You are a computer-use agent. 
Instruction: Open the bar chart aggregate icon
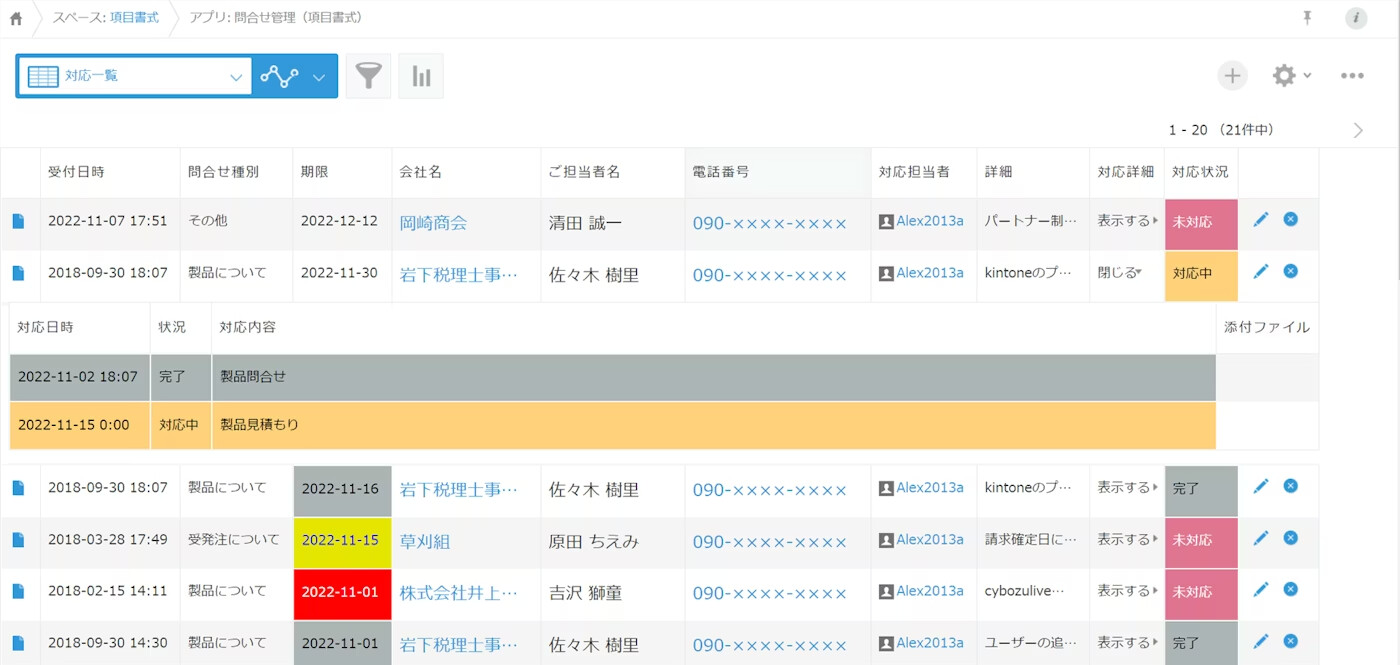(x=421, y=76)
